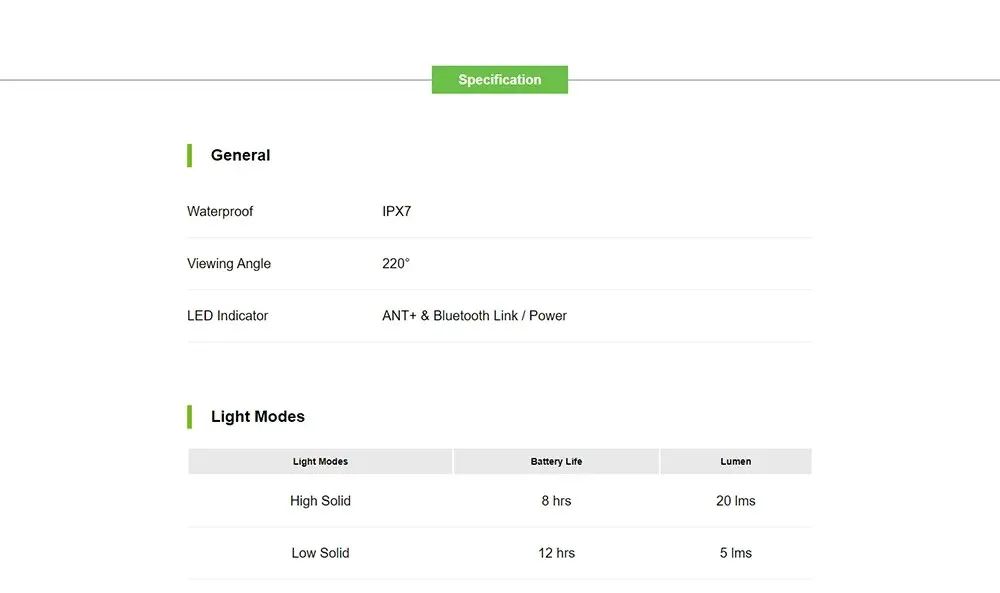
Task: Click the Waterproof label
Action: coord(220,211)
